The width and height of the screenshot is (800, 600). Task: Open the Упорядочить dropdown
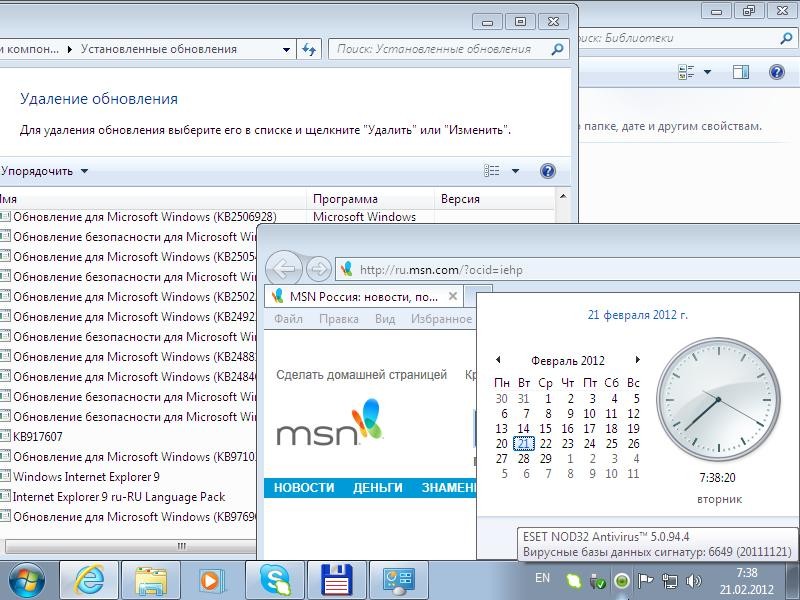[x=44, y=171]
